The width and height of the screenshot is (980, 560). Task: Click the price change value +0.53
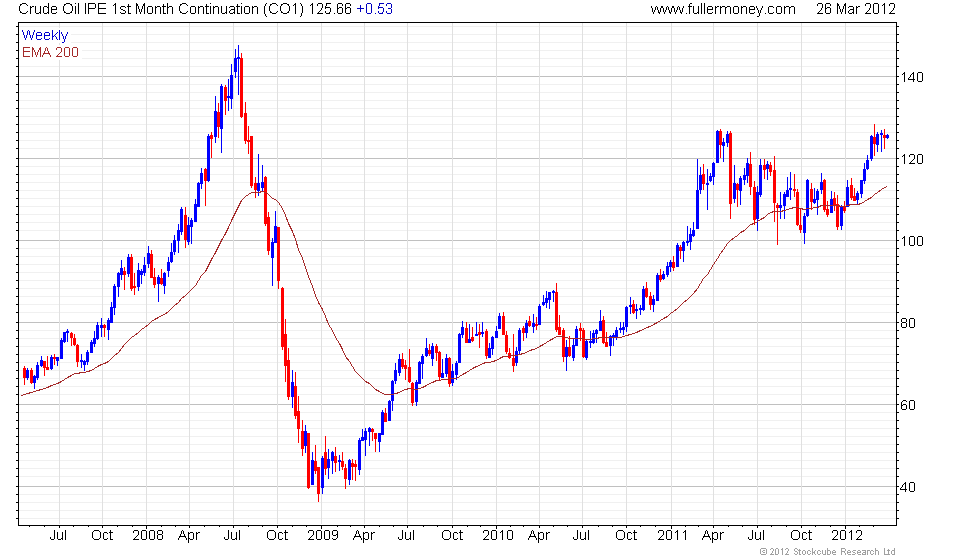point(374,9)
